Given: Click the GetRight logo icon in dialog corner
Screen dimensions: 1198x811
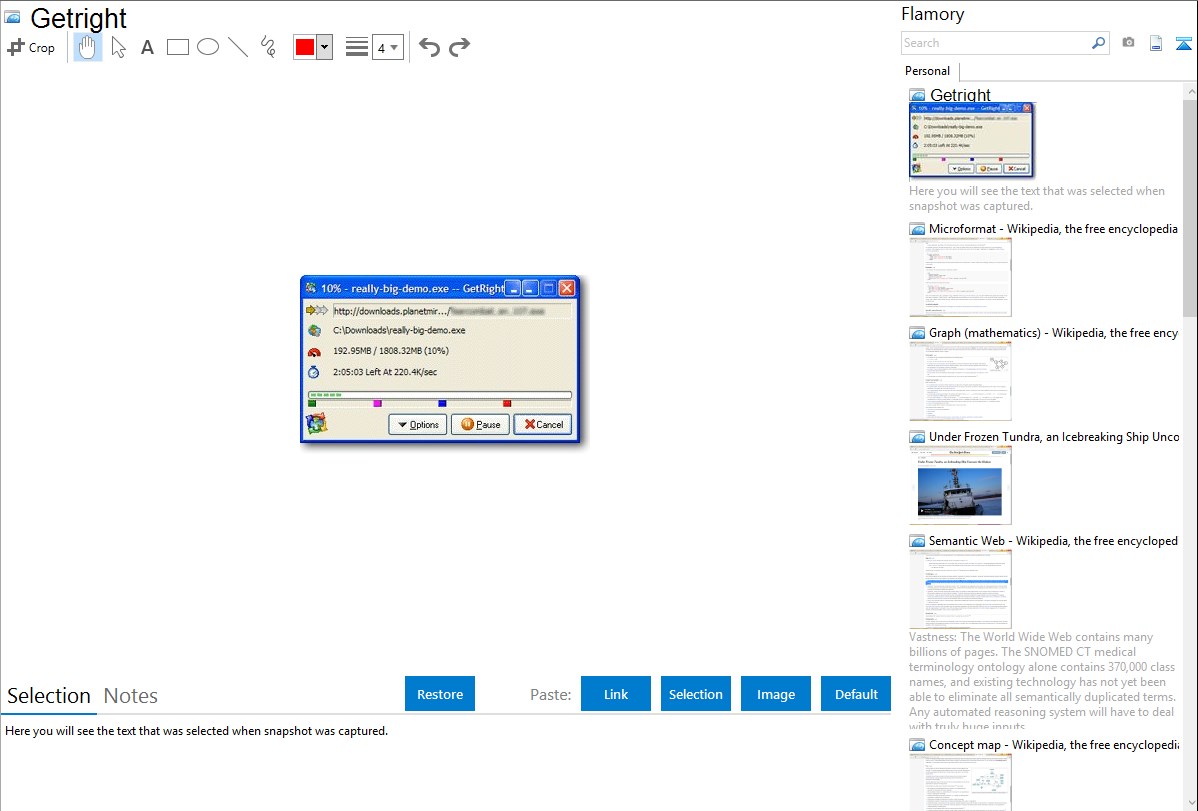Looking at the screenshot, I should click(316, 423).
